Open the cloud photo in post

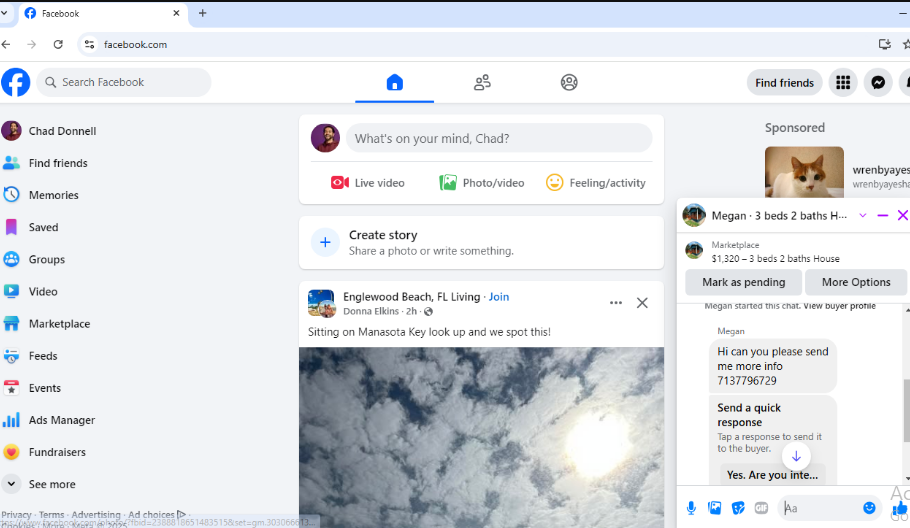(x=481, y=437)
